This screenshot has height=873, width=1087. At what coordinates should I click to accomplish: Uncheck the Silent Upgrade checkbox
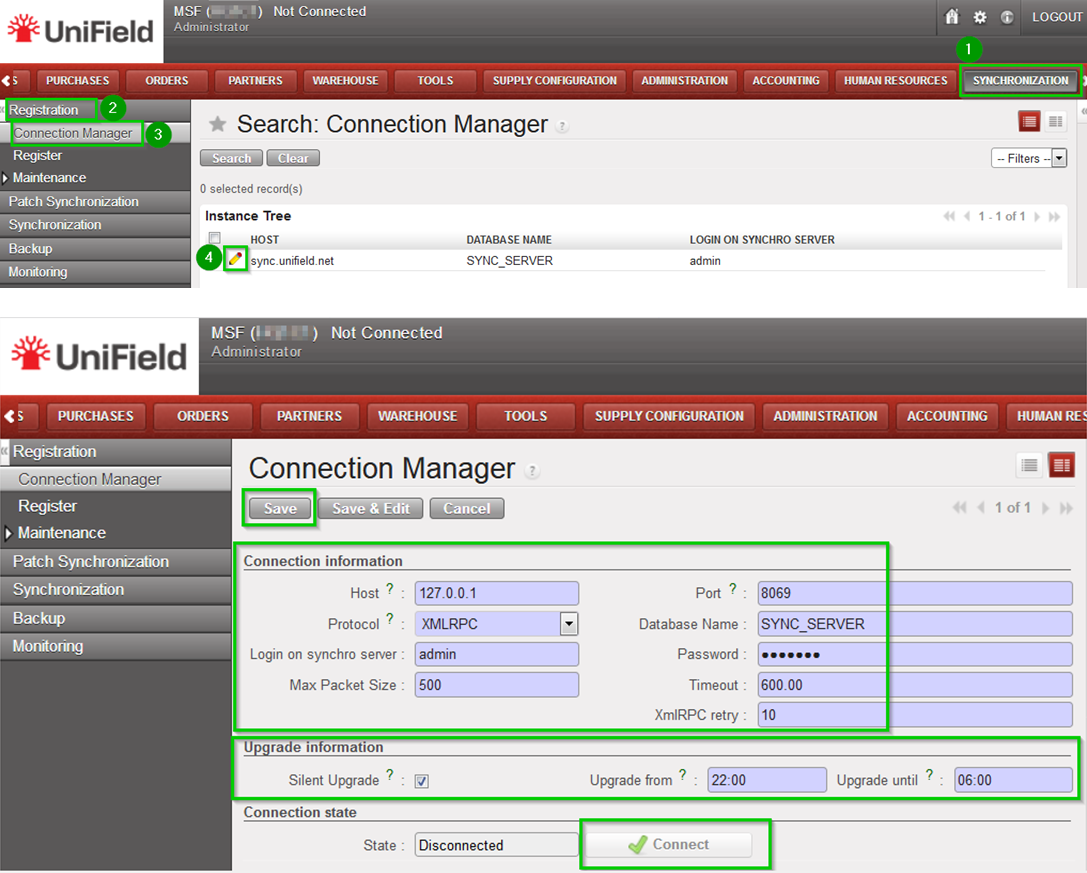coord(421,781)
